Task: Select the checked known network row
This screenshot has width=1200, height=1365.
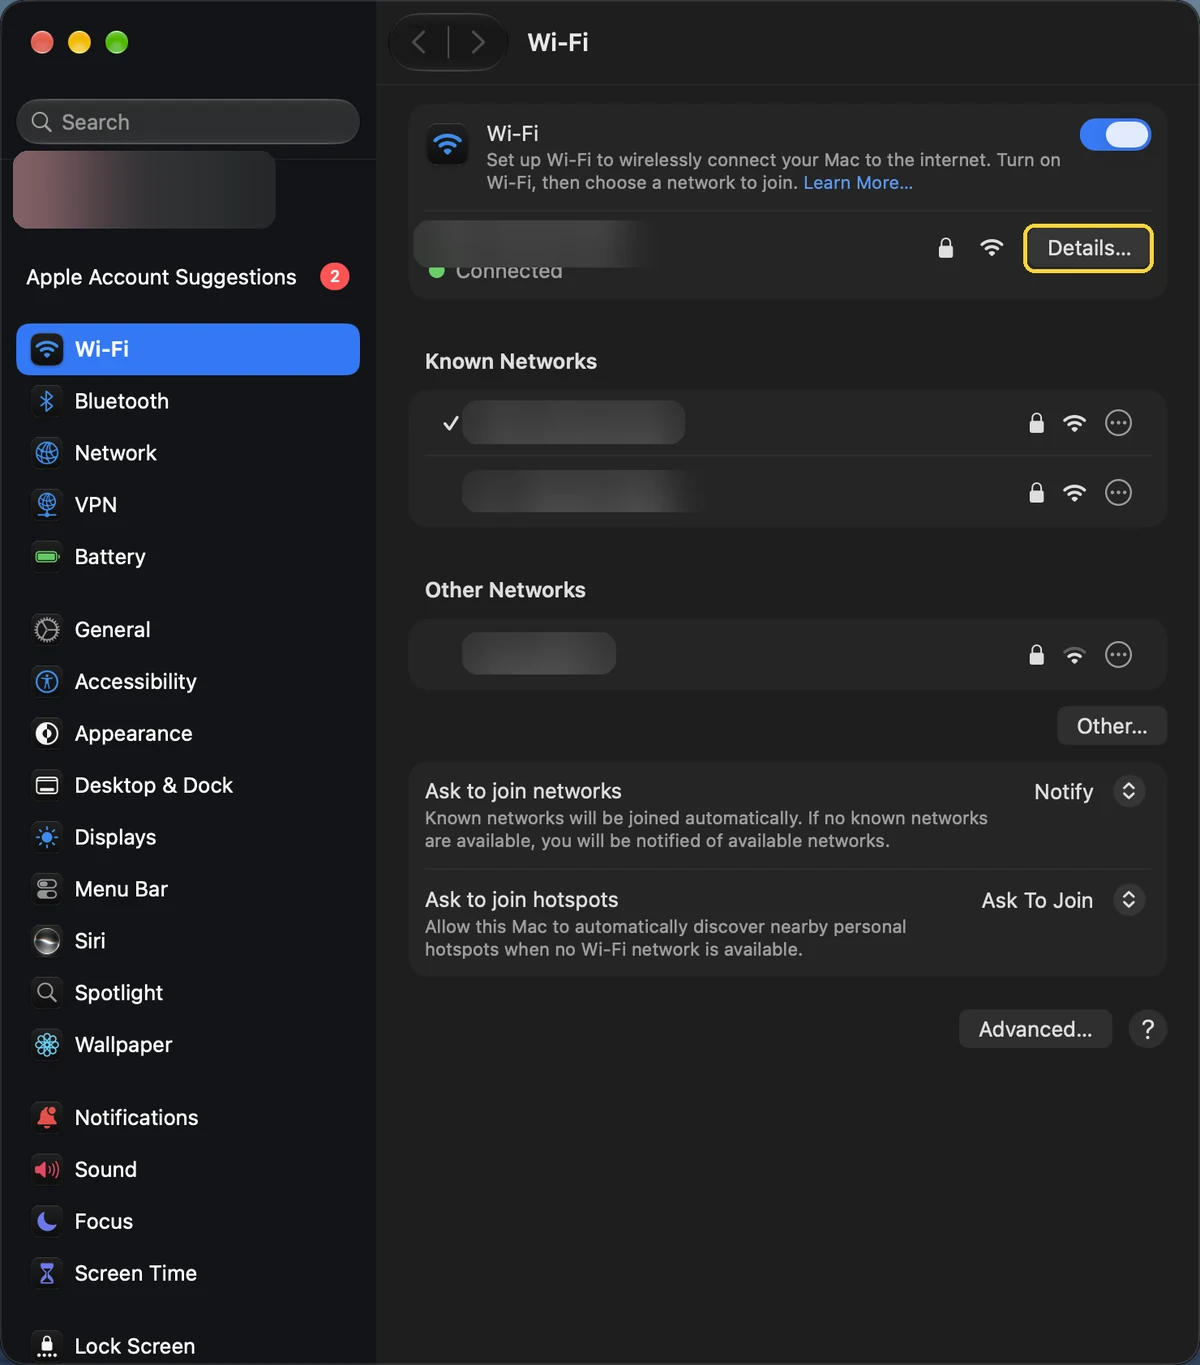Action: tap(788, 423)
